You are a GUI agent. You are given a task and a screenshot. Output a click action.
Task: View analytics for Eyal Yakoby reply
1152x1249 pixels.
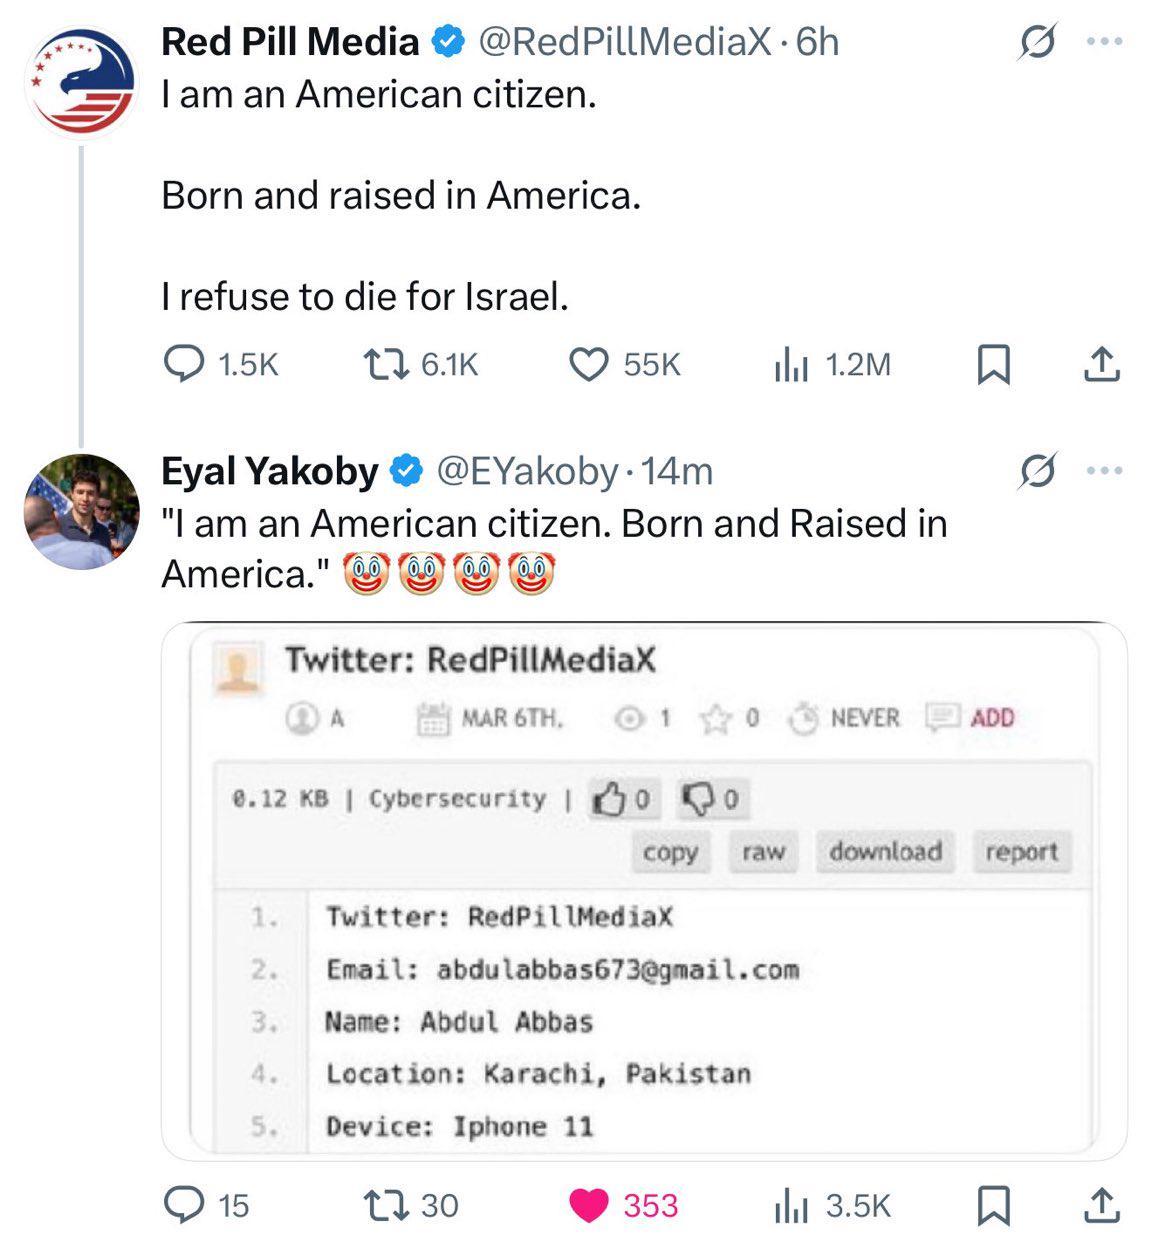[790, 1205]
